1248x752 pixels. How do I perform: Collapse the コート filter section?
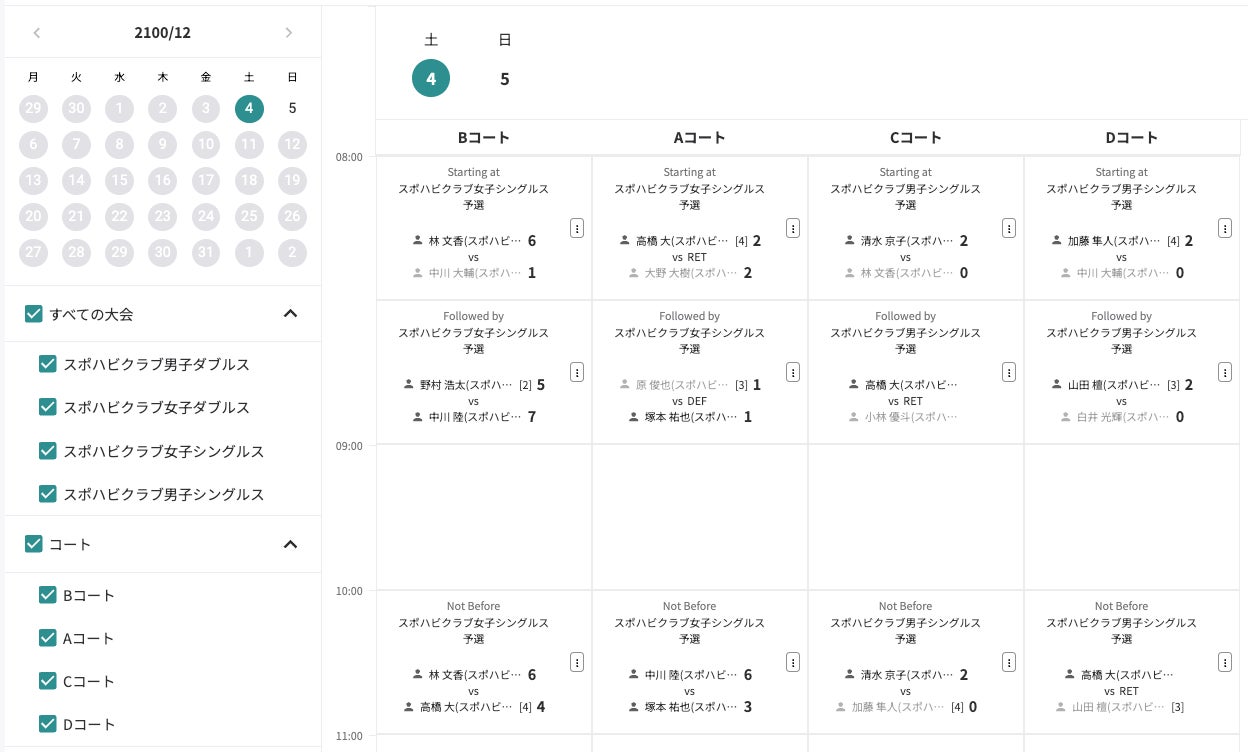290,544
